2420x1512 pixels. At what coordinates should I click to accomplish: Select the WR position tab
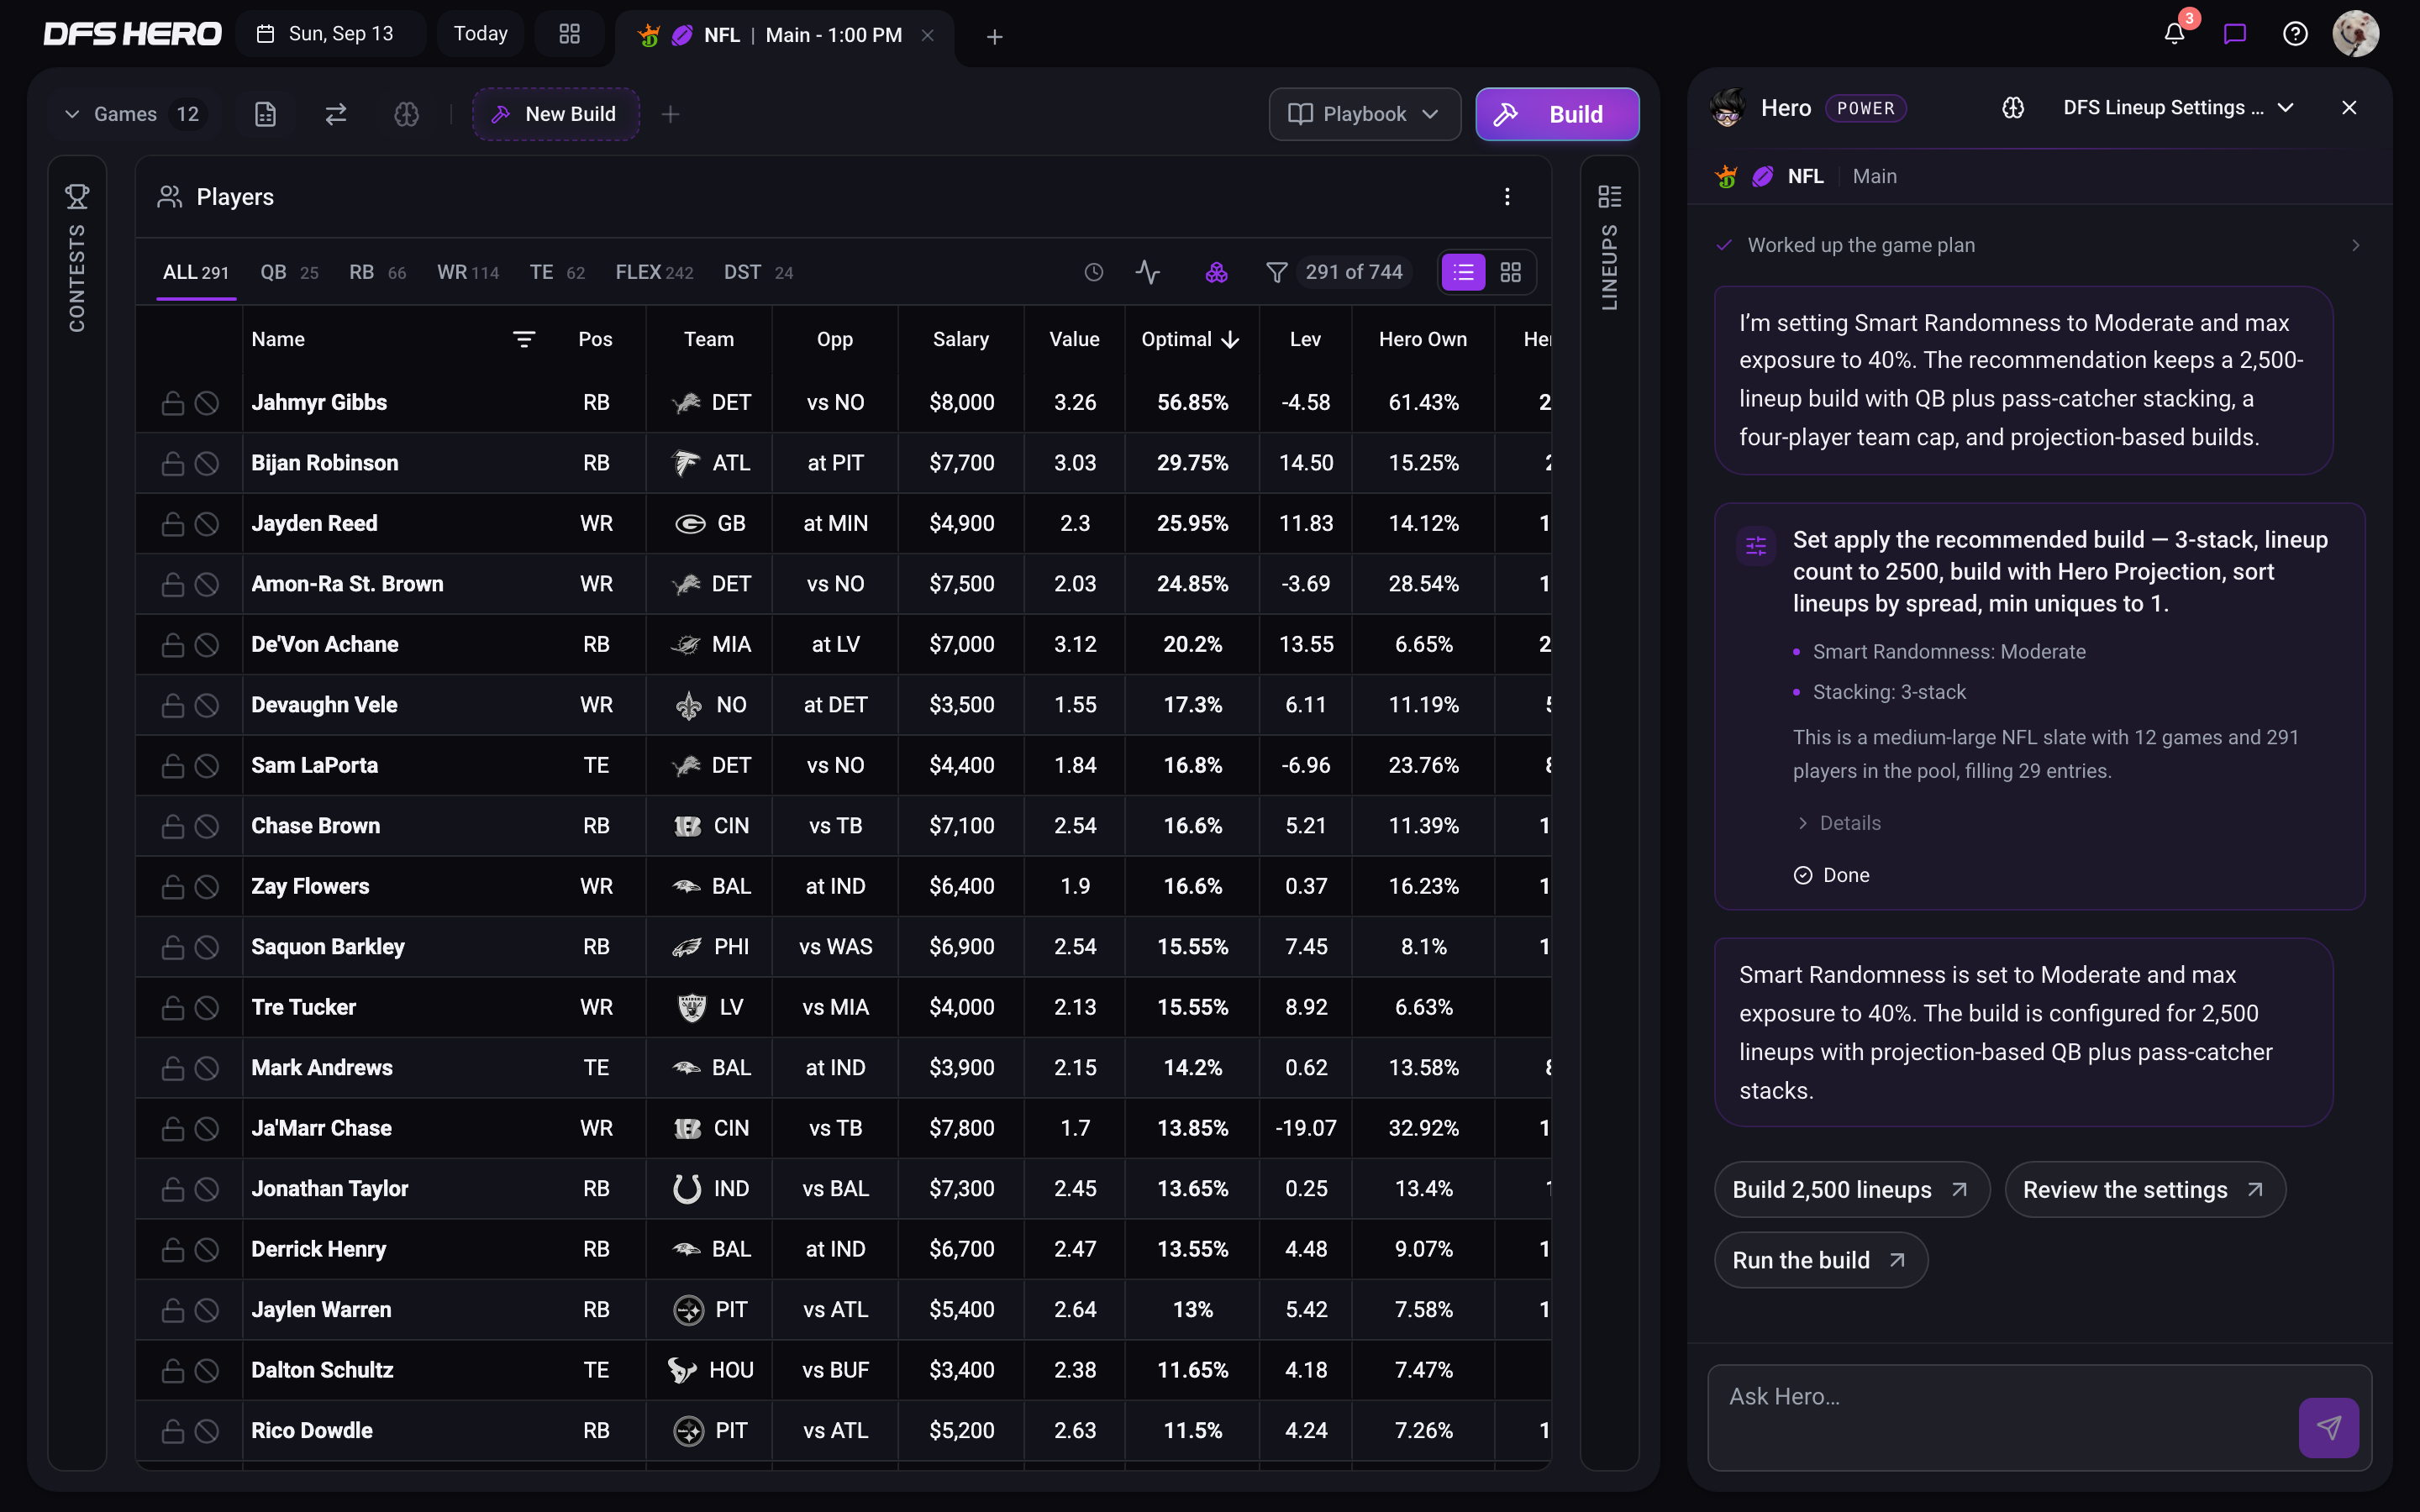[467, 272]
